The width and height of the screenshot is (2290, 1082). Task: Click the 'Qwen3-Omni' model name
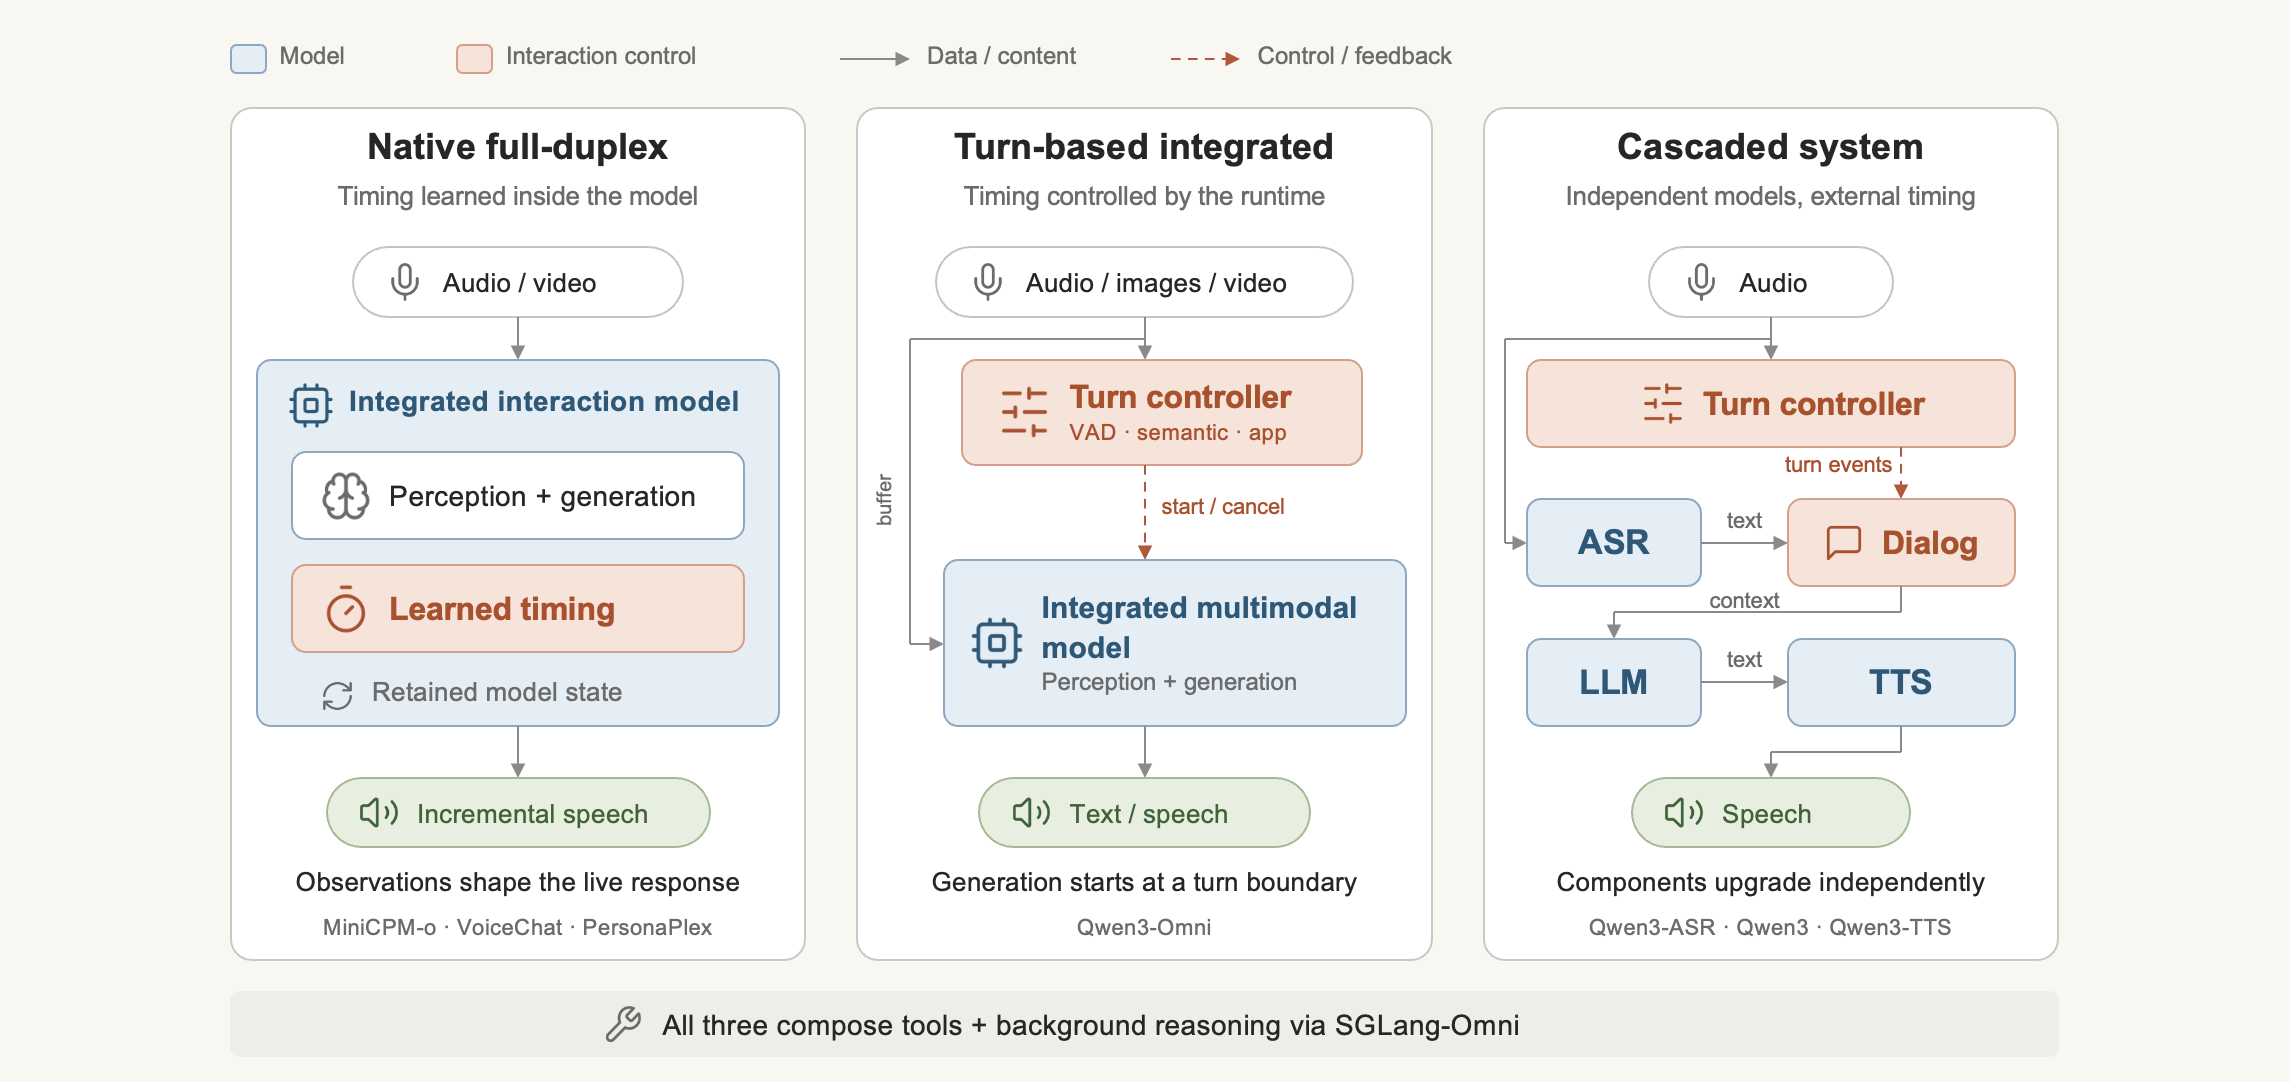[1144, 927]
